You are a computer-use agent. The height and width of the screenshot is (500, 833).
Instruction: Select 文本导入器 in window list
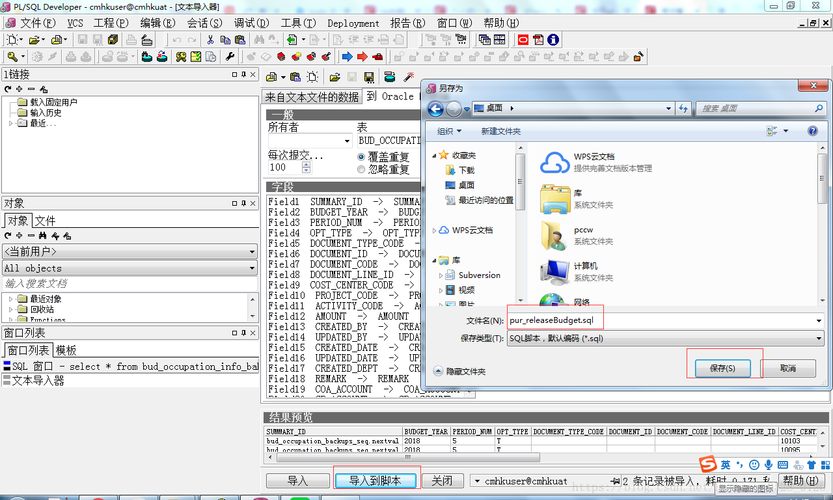click(x=33, y=380)
